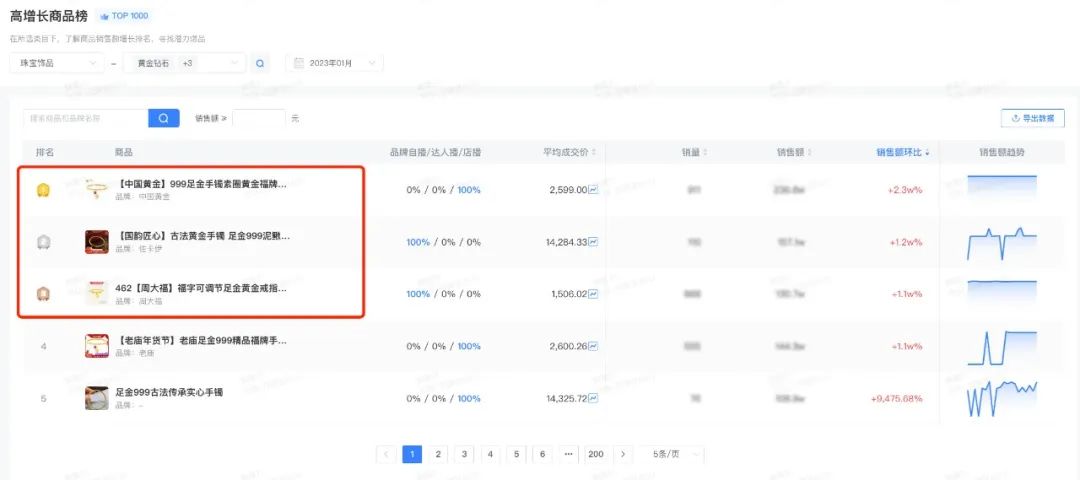Click the silver rank 2 medal icon
This screenshot has width=1080, height=480.
[43, 242]
